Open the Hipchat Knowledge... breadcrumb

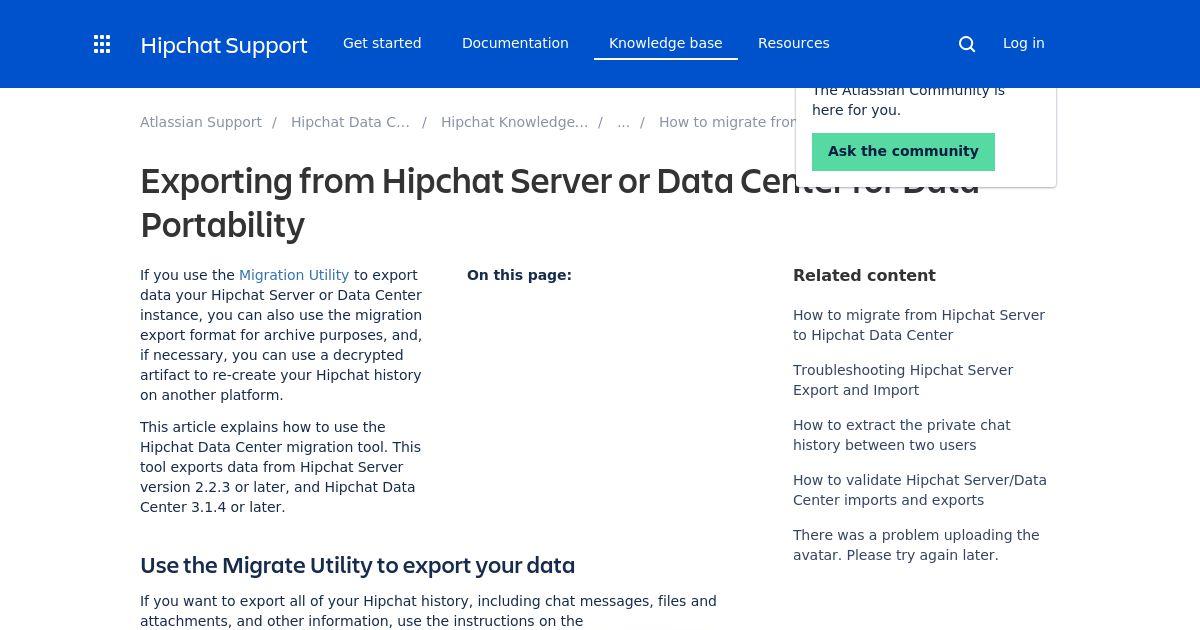(514, 122)
